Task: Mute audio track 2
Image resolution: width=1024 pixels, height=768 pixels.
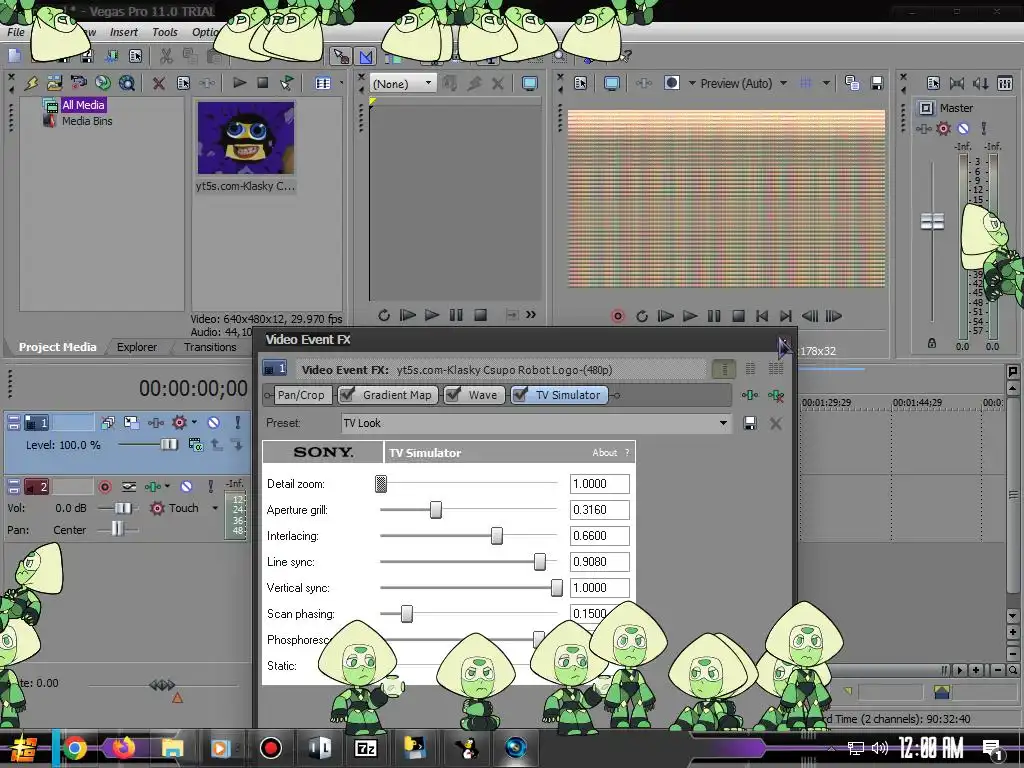Action: point(186,487)
